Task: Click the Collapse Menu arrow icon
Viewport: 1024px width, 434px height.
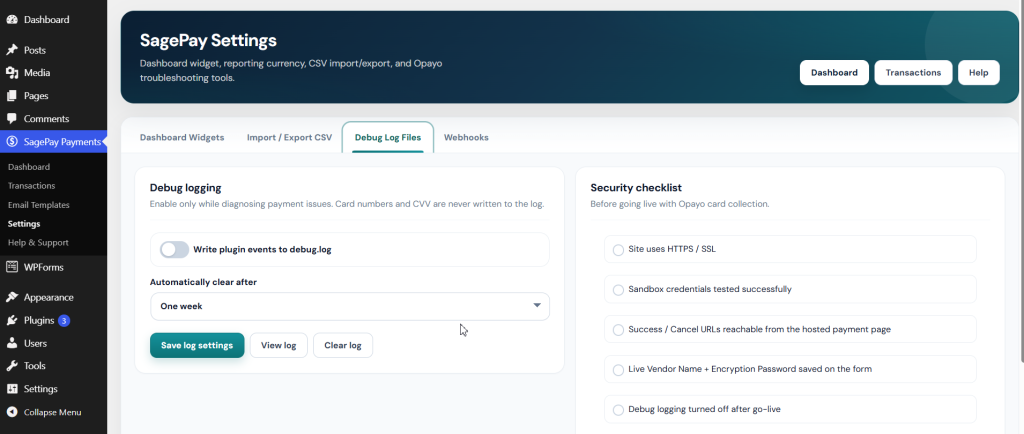Action: coord(12,412)
